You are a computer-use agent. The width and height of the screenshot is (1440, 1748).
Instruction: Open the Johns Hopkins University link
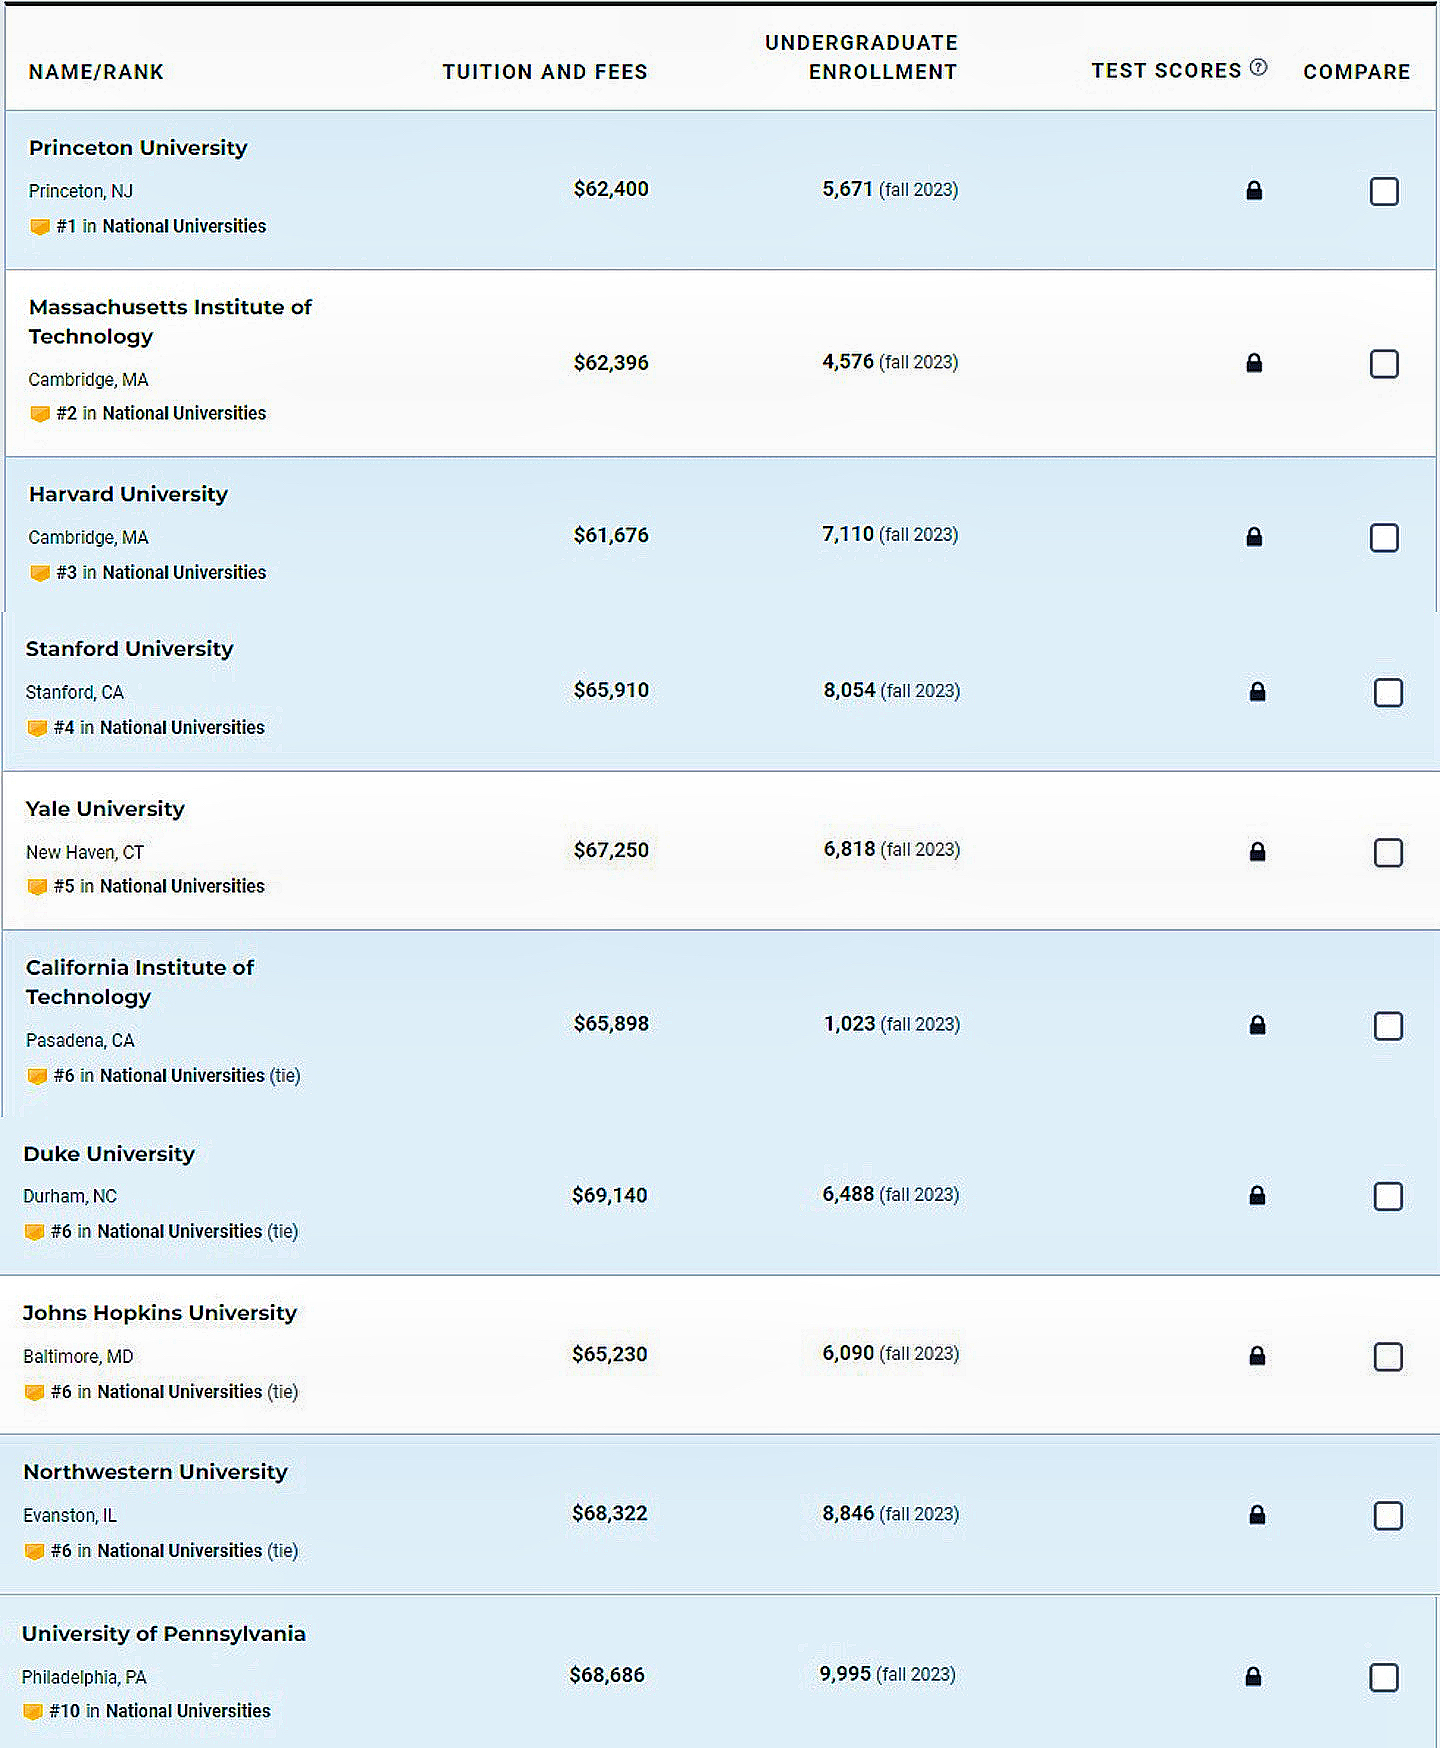point(160,1313)
